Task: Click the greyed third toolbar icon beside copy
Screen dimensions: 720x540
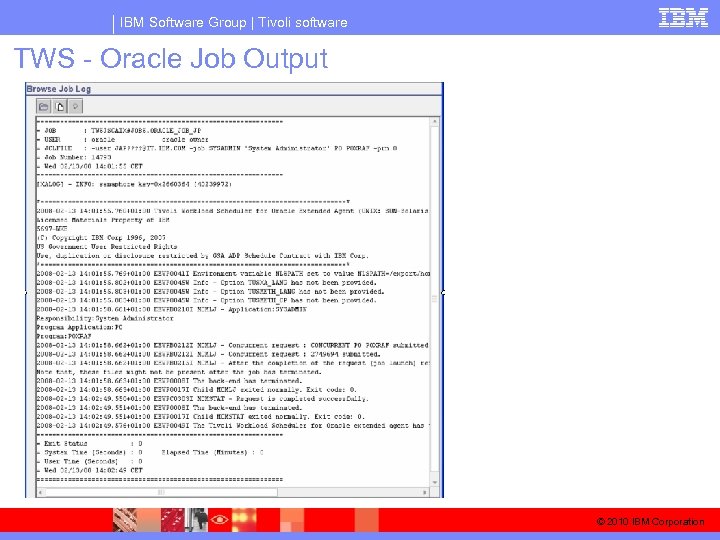Action: tap(75, 107)
